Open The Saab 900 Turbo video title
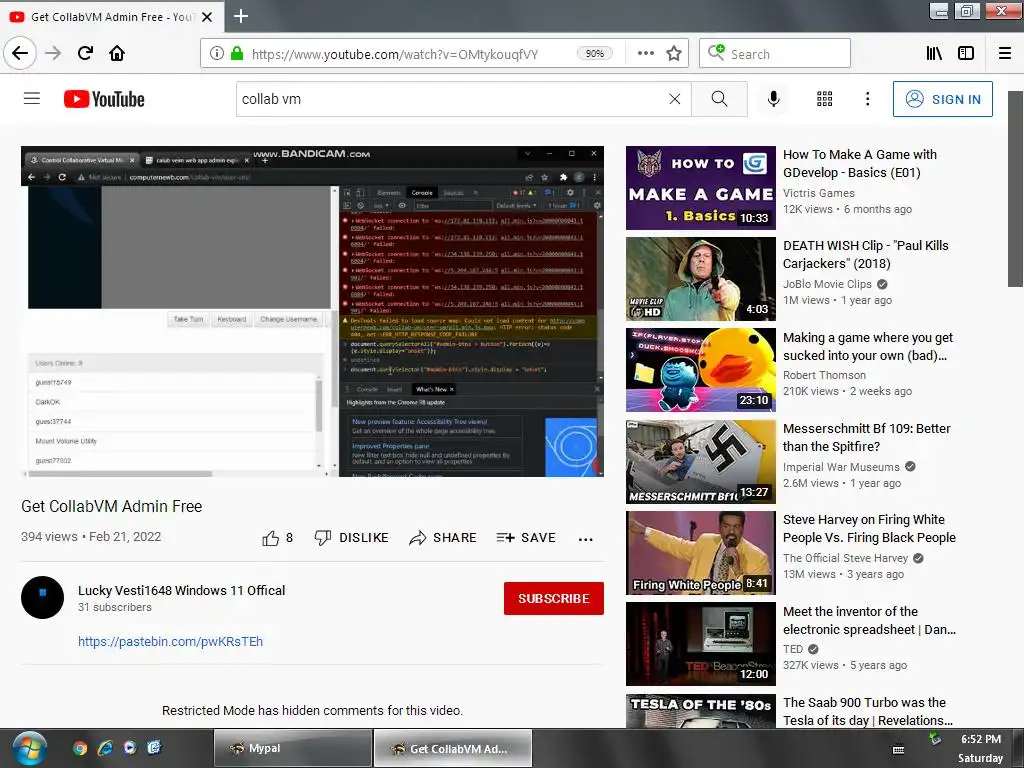Viewport: 1024px width, 768px height. point(868,711)
